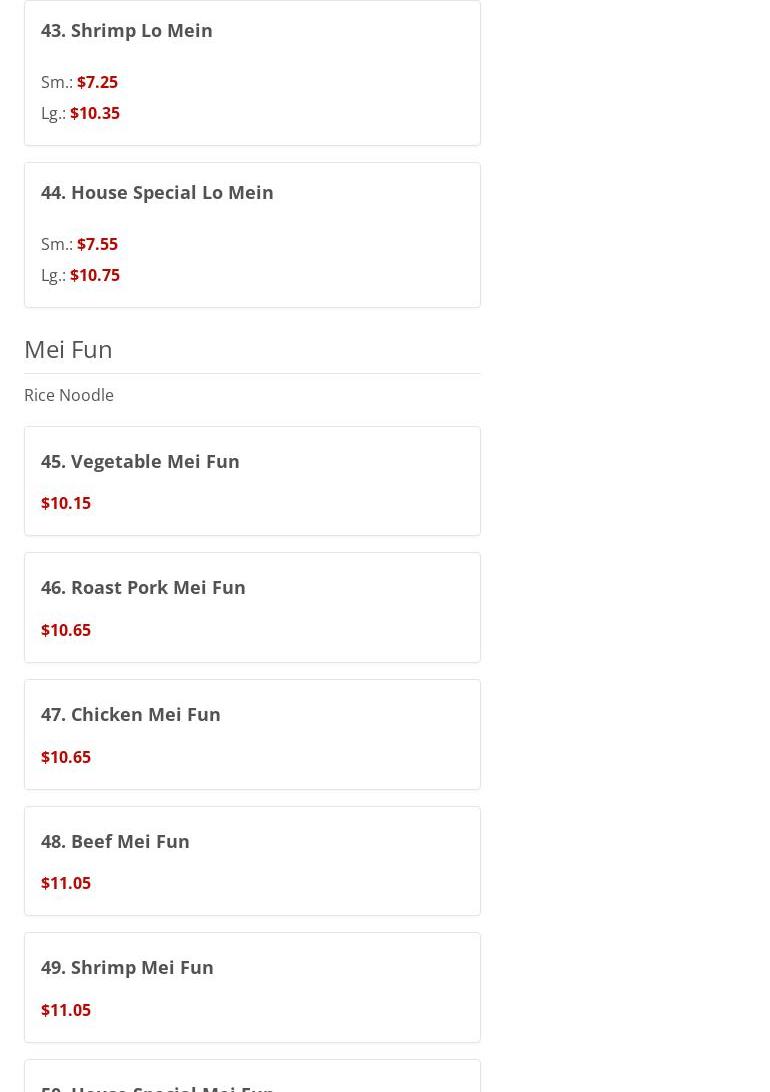Choose small House Special Lo Mein $7.55

click(x=97, y=244)
